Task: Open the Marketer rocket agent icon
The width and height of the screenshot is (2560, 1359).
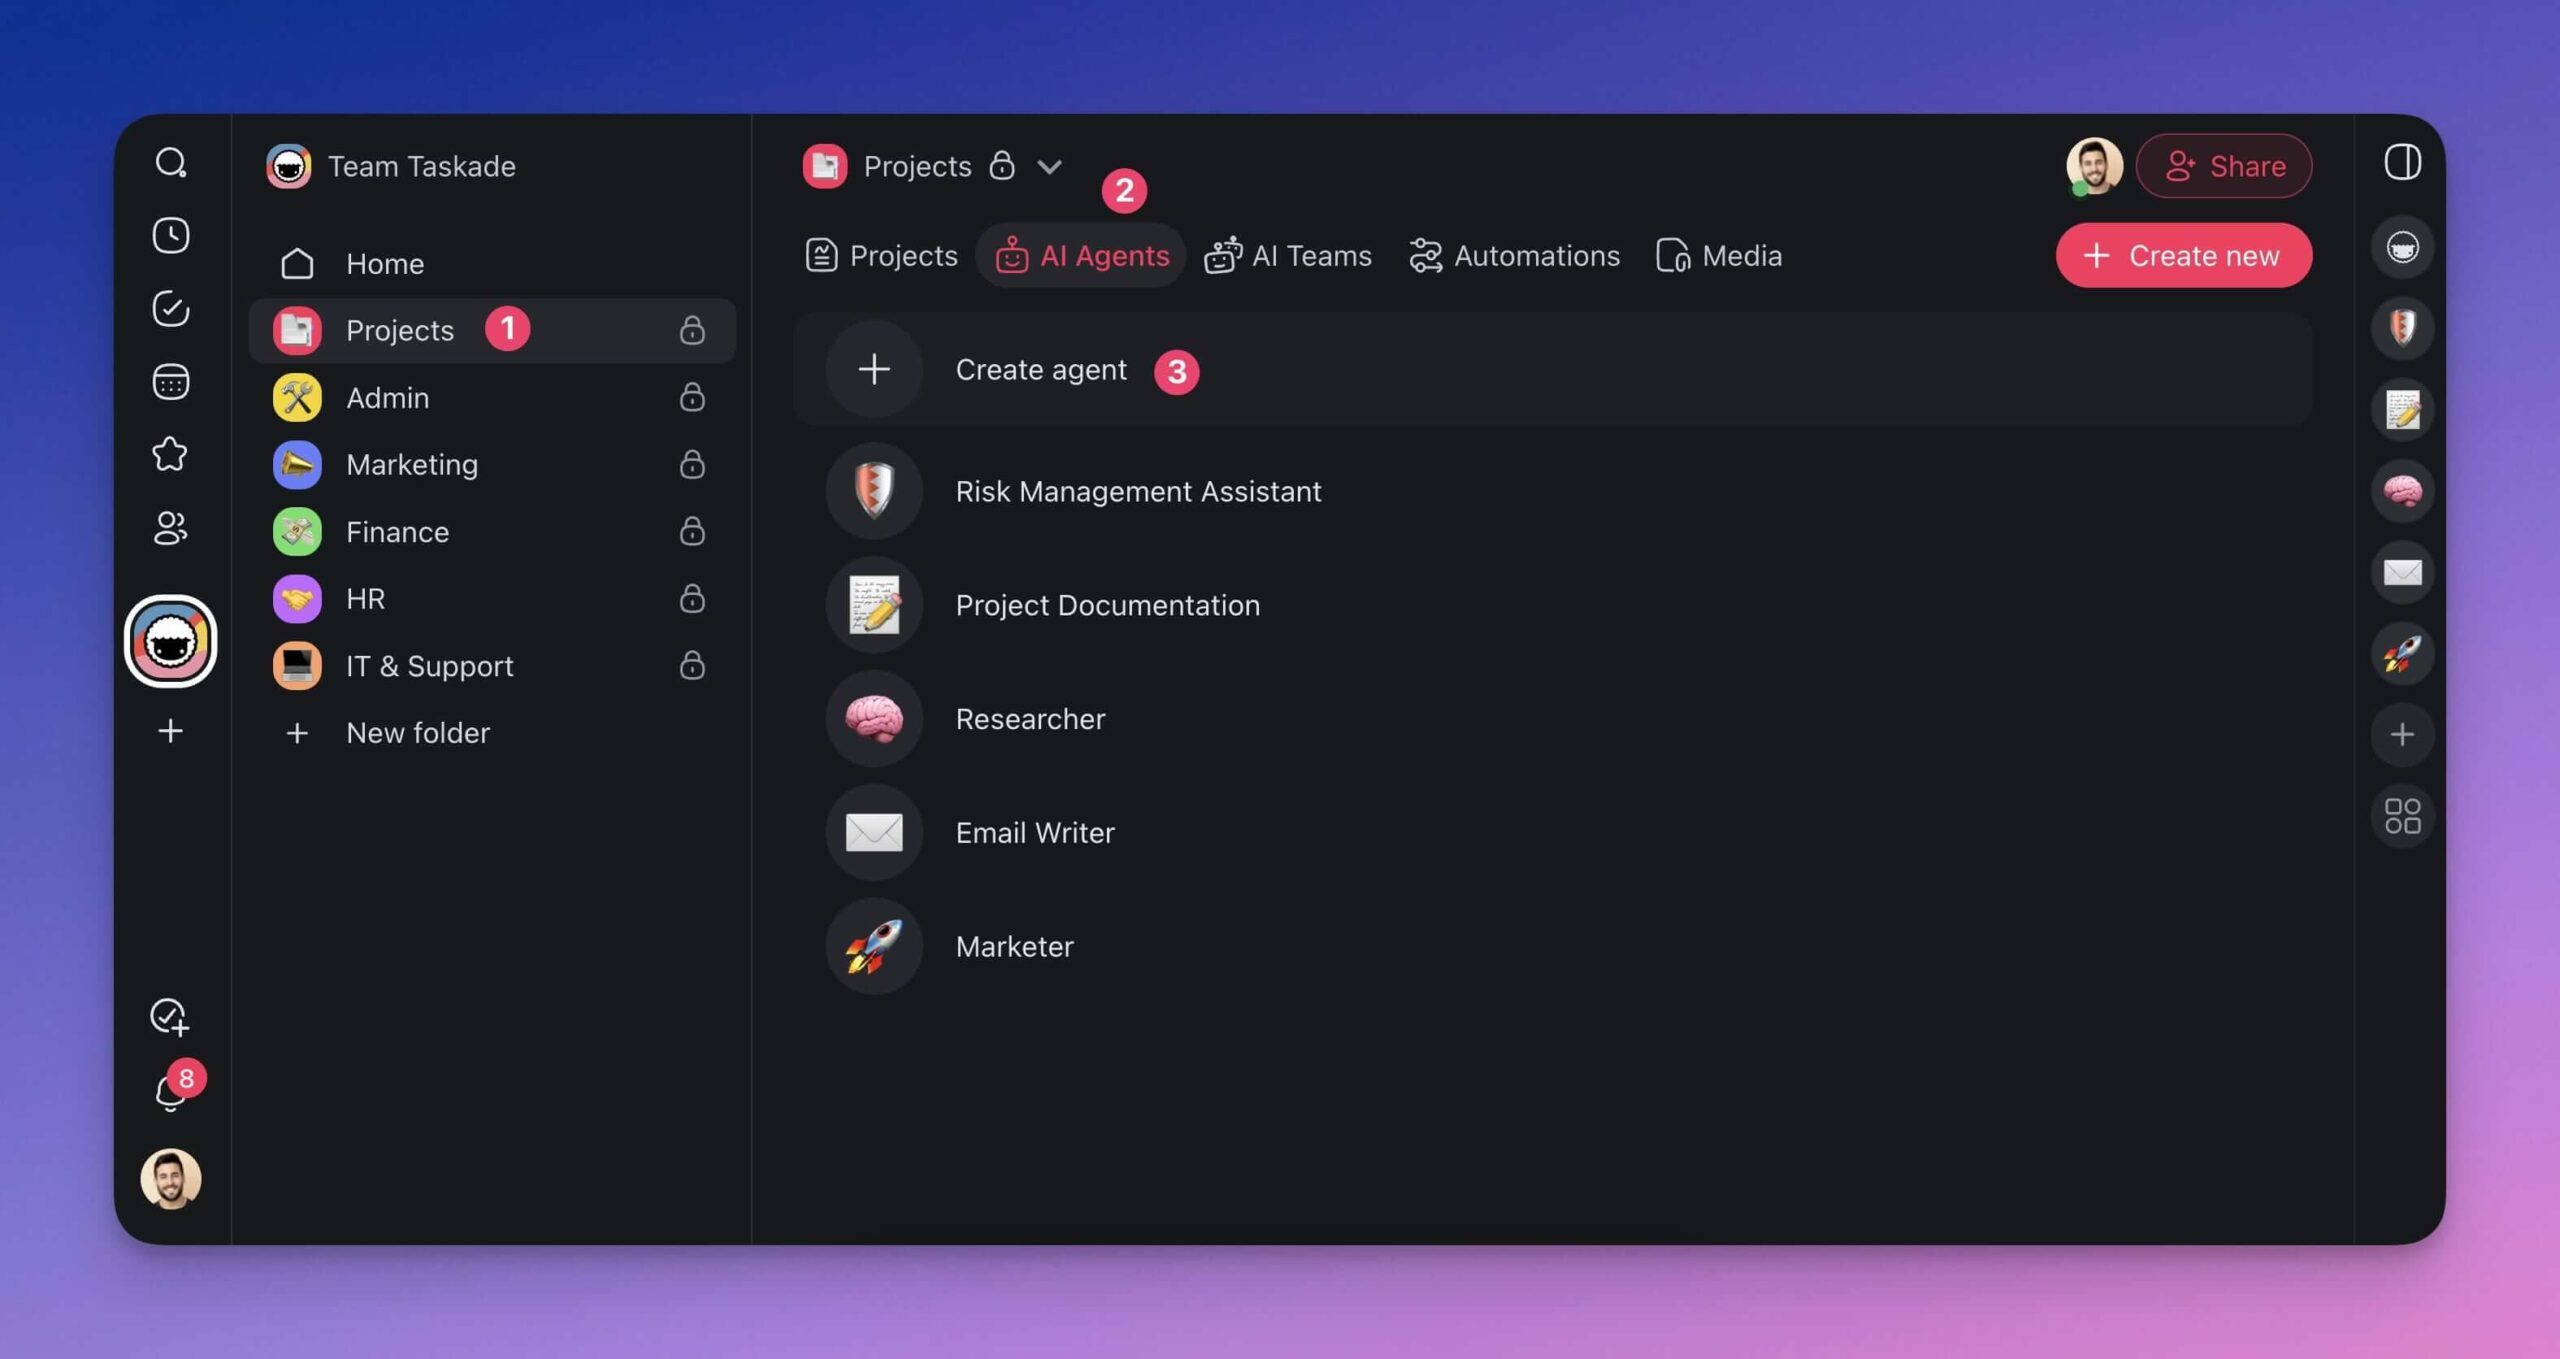Action: point(2403,653)
